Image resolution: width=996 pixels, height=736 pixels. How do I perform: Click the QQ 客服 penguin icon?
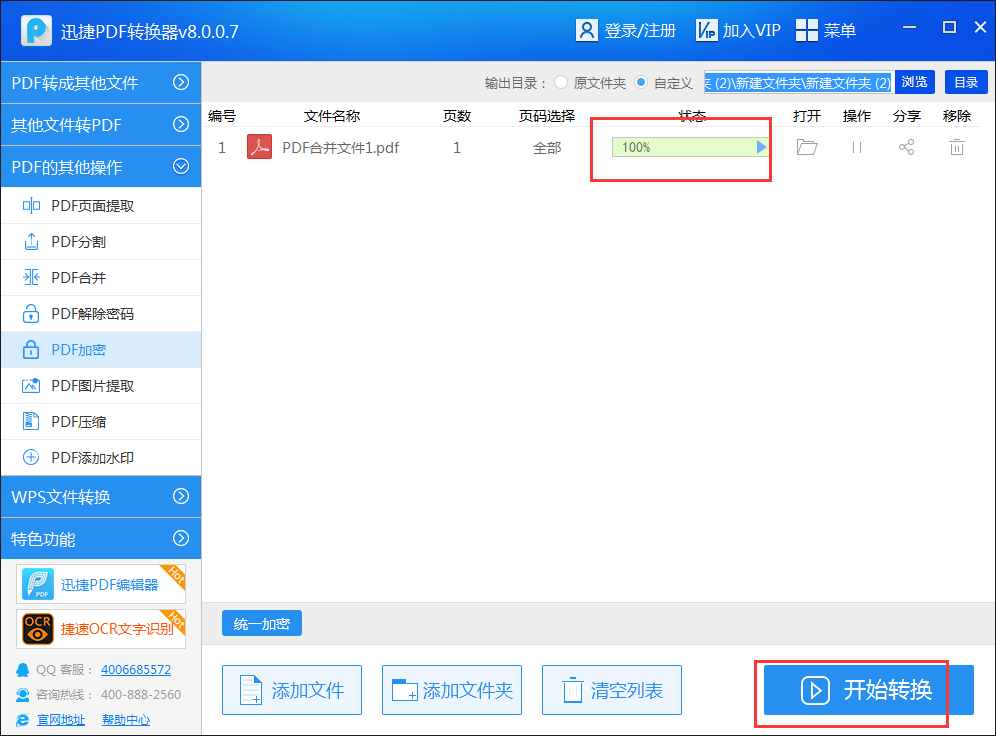pos(22,669)
